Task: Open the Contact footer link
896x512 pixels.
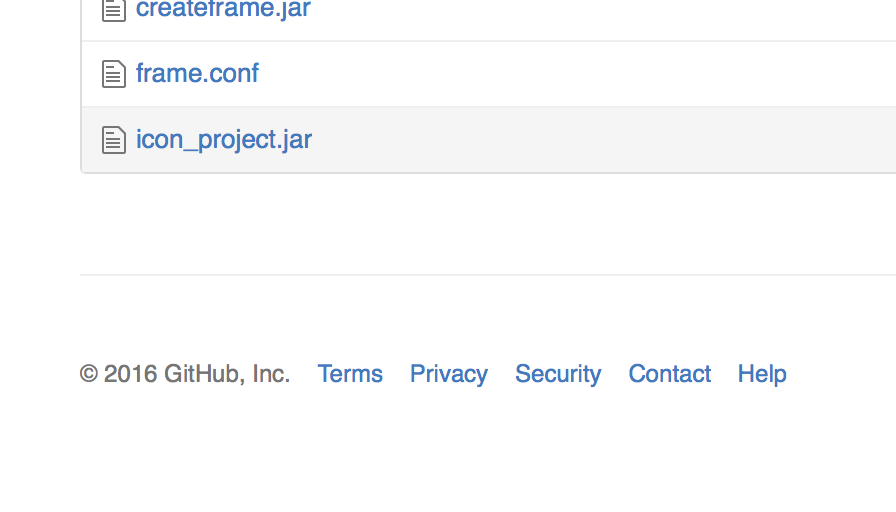Action: click(669, 374)
